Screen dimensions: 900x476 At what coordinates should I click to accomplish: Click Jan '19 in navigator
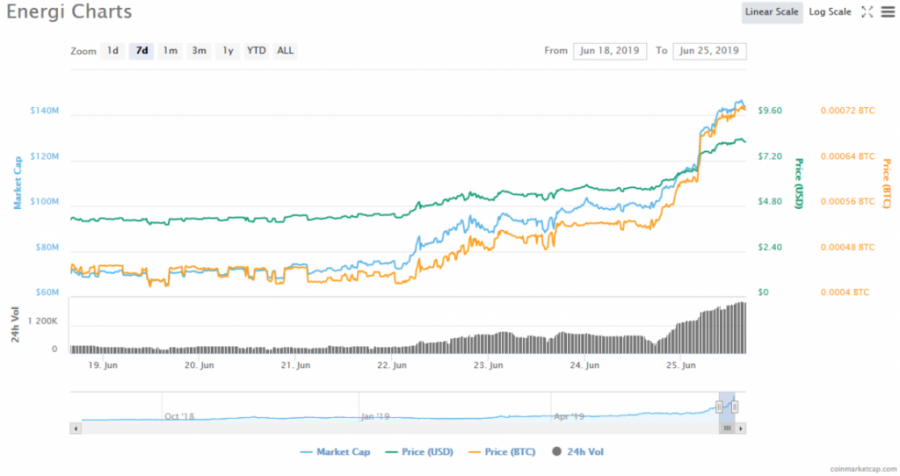pos(375,416)
